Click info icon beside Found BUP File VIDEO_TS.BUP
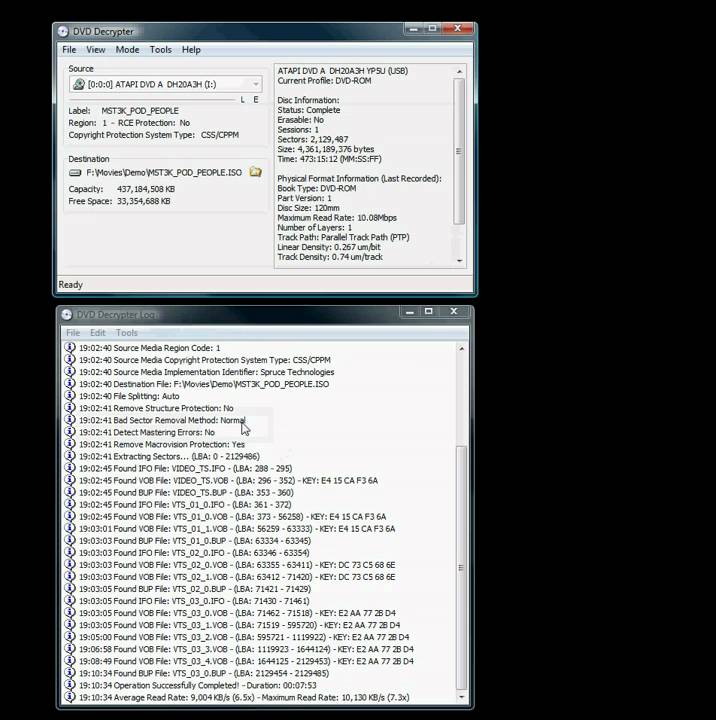 (x=70, y=492)
